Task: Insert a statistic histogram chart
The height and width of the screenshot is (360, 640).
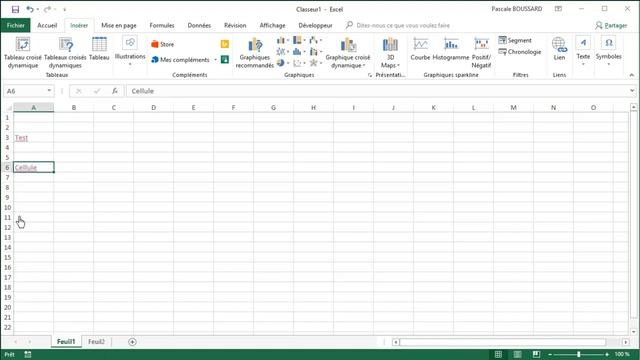Action: [x=299, y=51]
